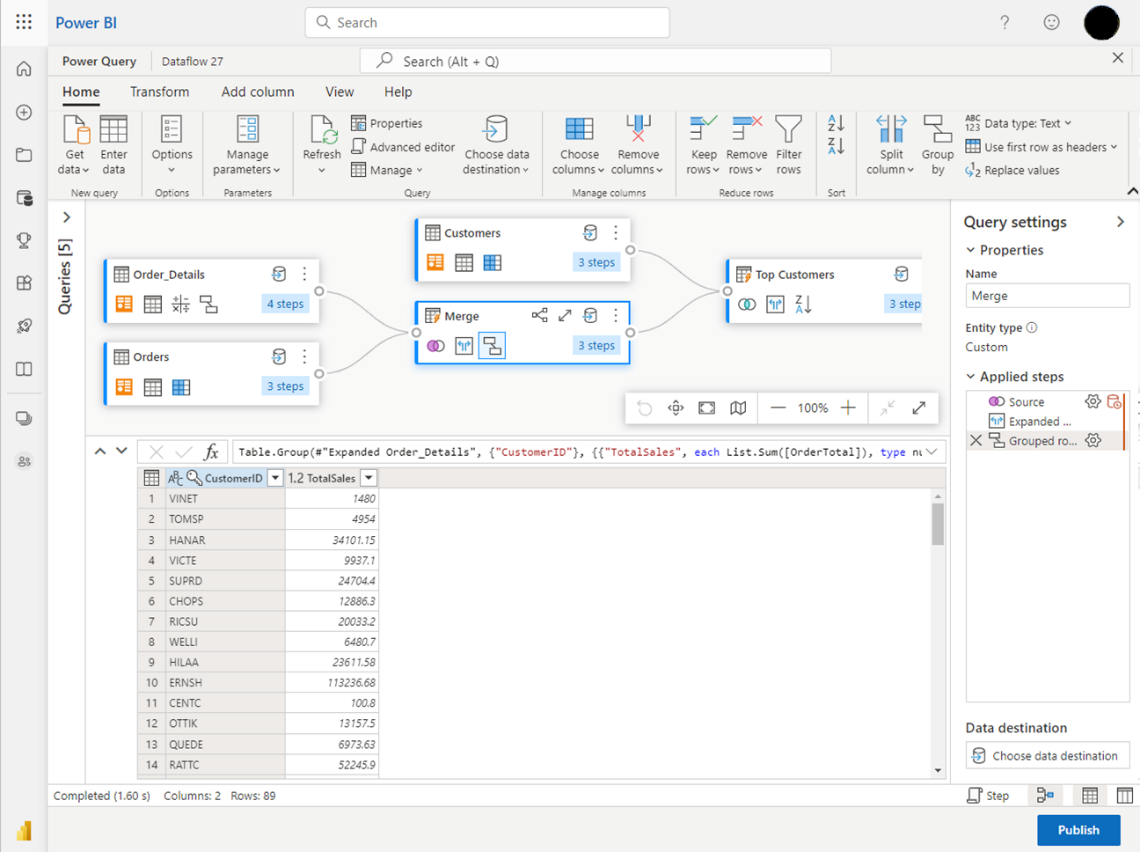The width and height of the screenshot is (1140, 852).
Task: Click Replace values in the ribbon
Action: pyautogui.click(x=1012, y=170)
